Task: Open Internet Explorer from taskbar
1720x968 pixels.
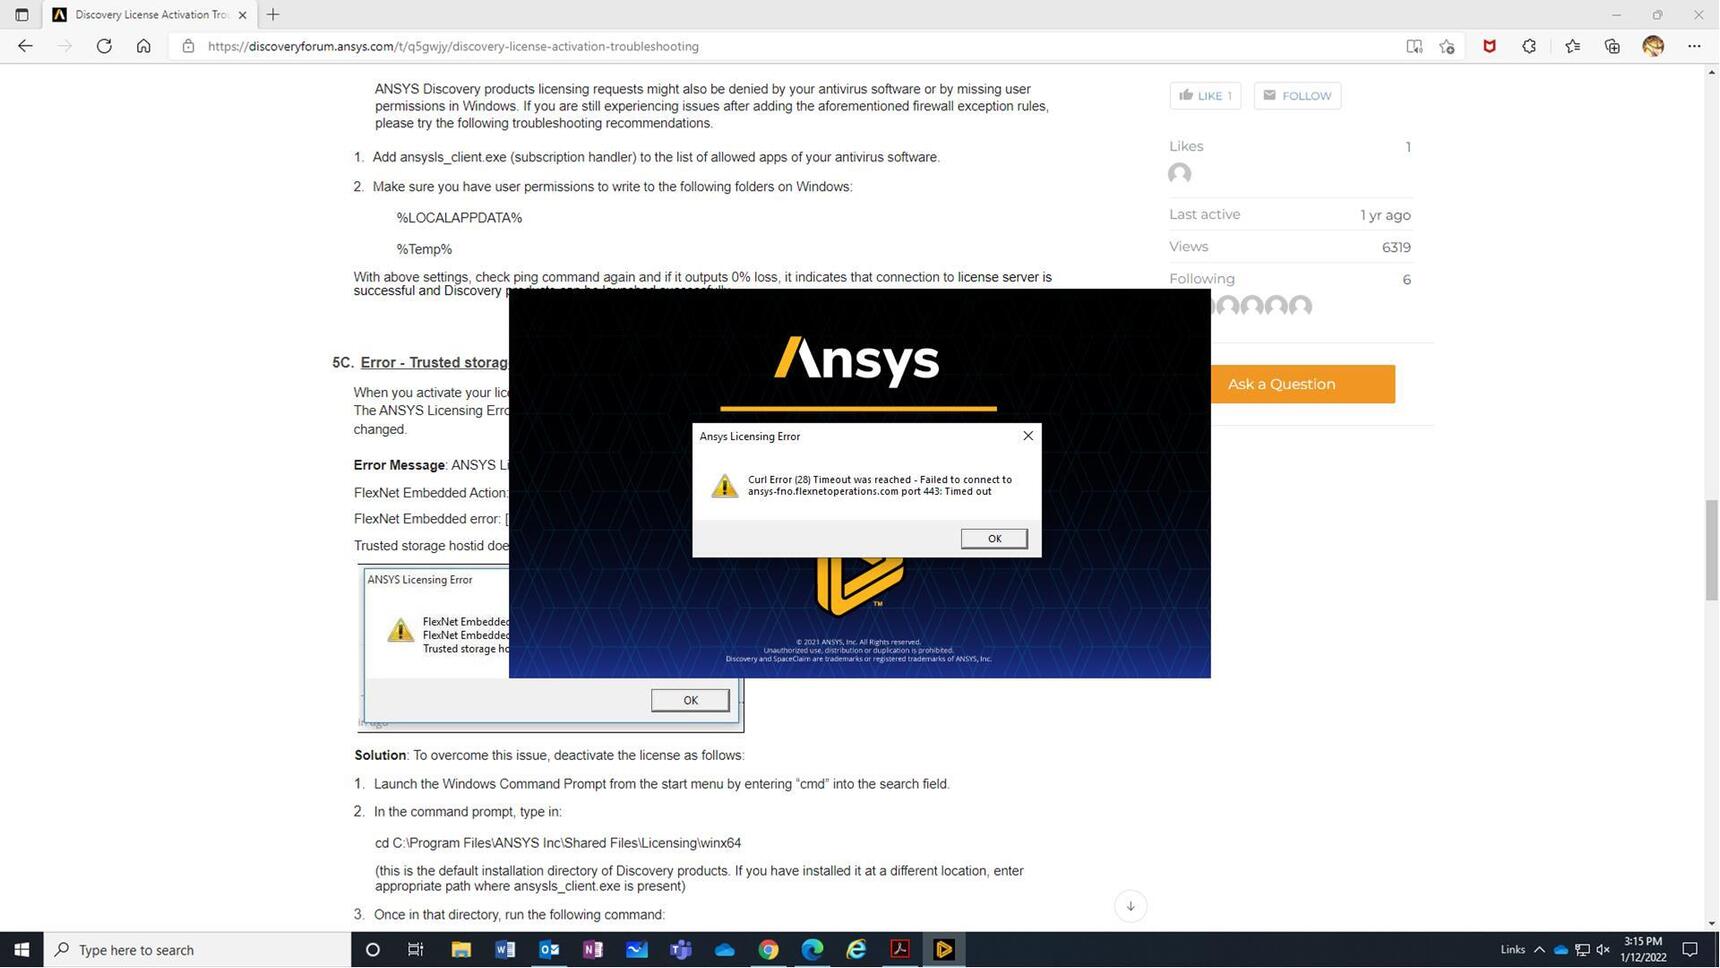Action: click(857, 950)
